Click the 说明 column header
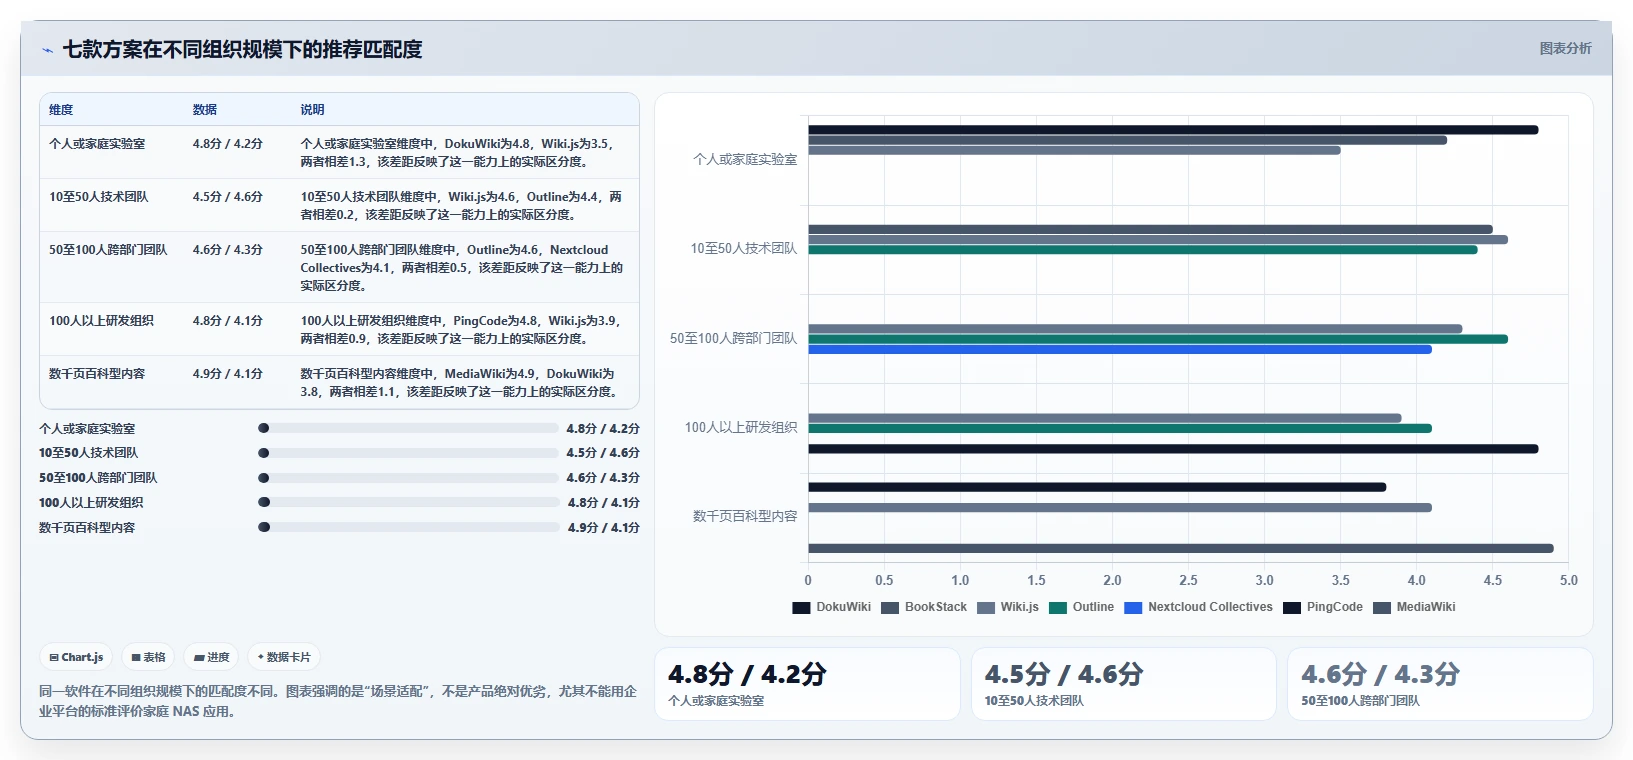The image size is (1633, 760). [312, 110]
